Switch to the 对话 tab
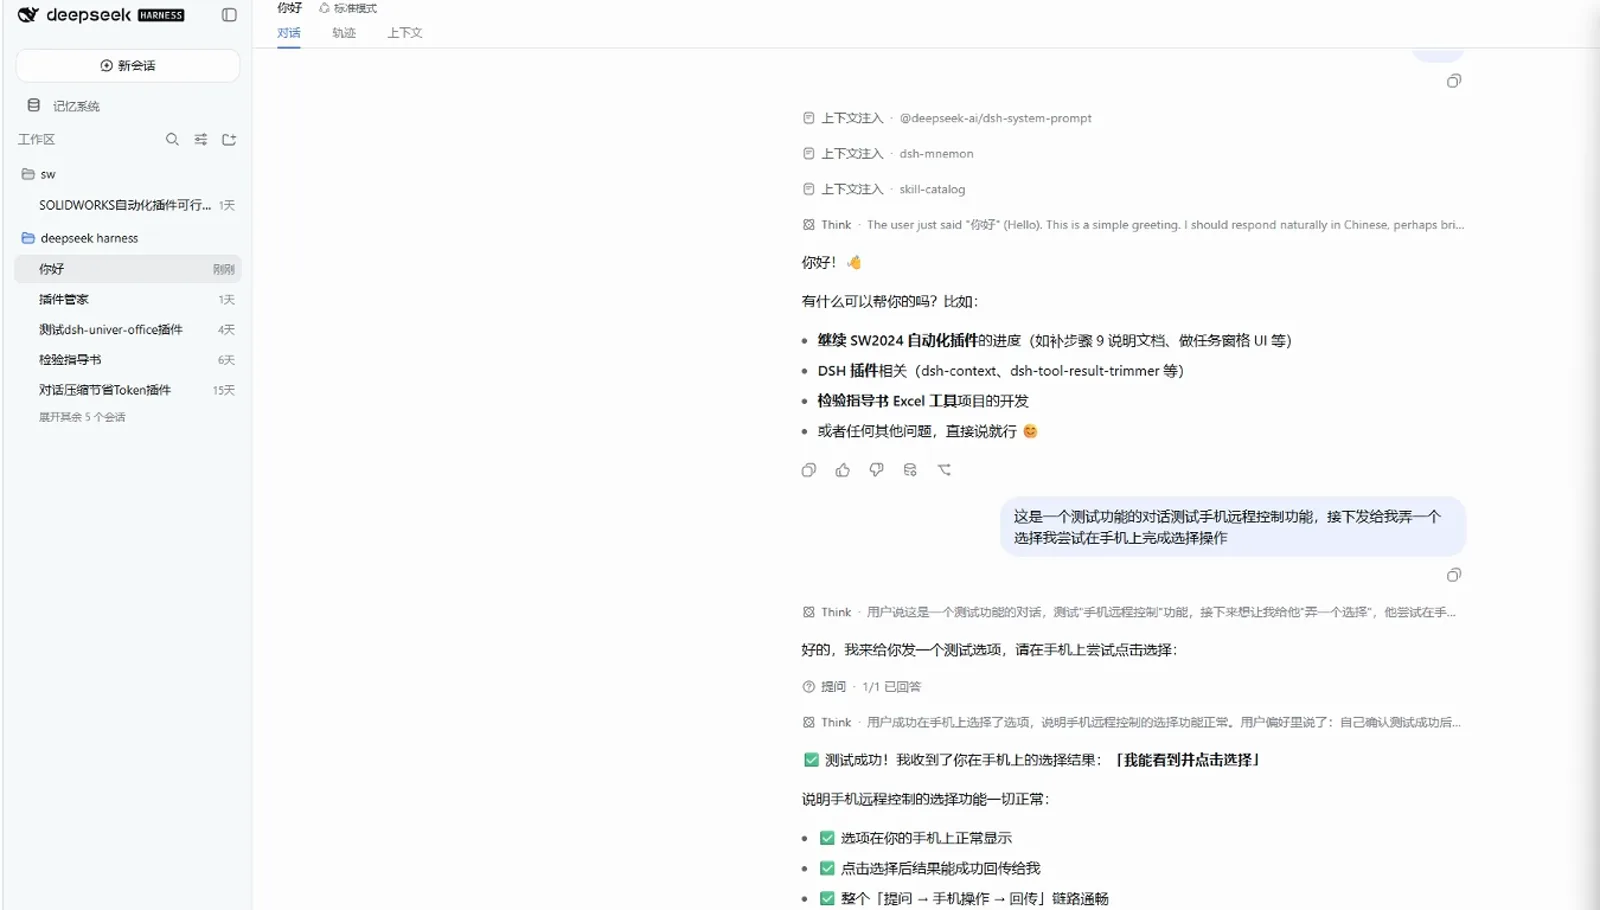This screenshot has width=1600, height=910. (289, 33)
